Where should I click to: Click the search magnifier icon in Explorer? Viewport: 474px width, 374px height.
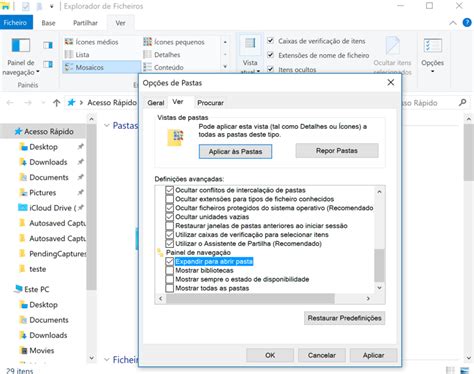pyautogui.click(x=462, y=103)
